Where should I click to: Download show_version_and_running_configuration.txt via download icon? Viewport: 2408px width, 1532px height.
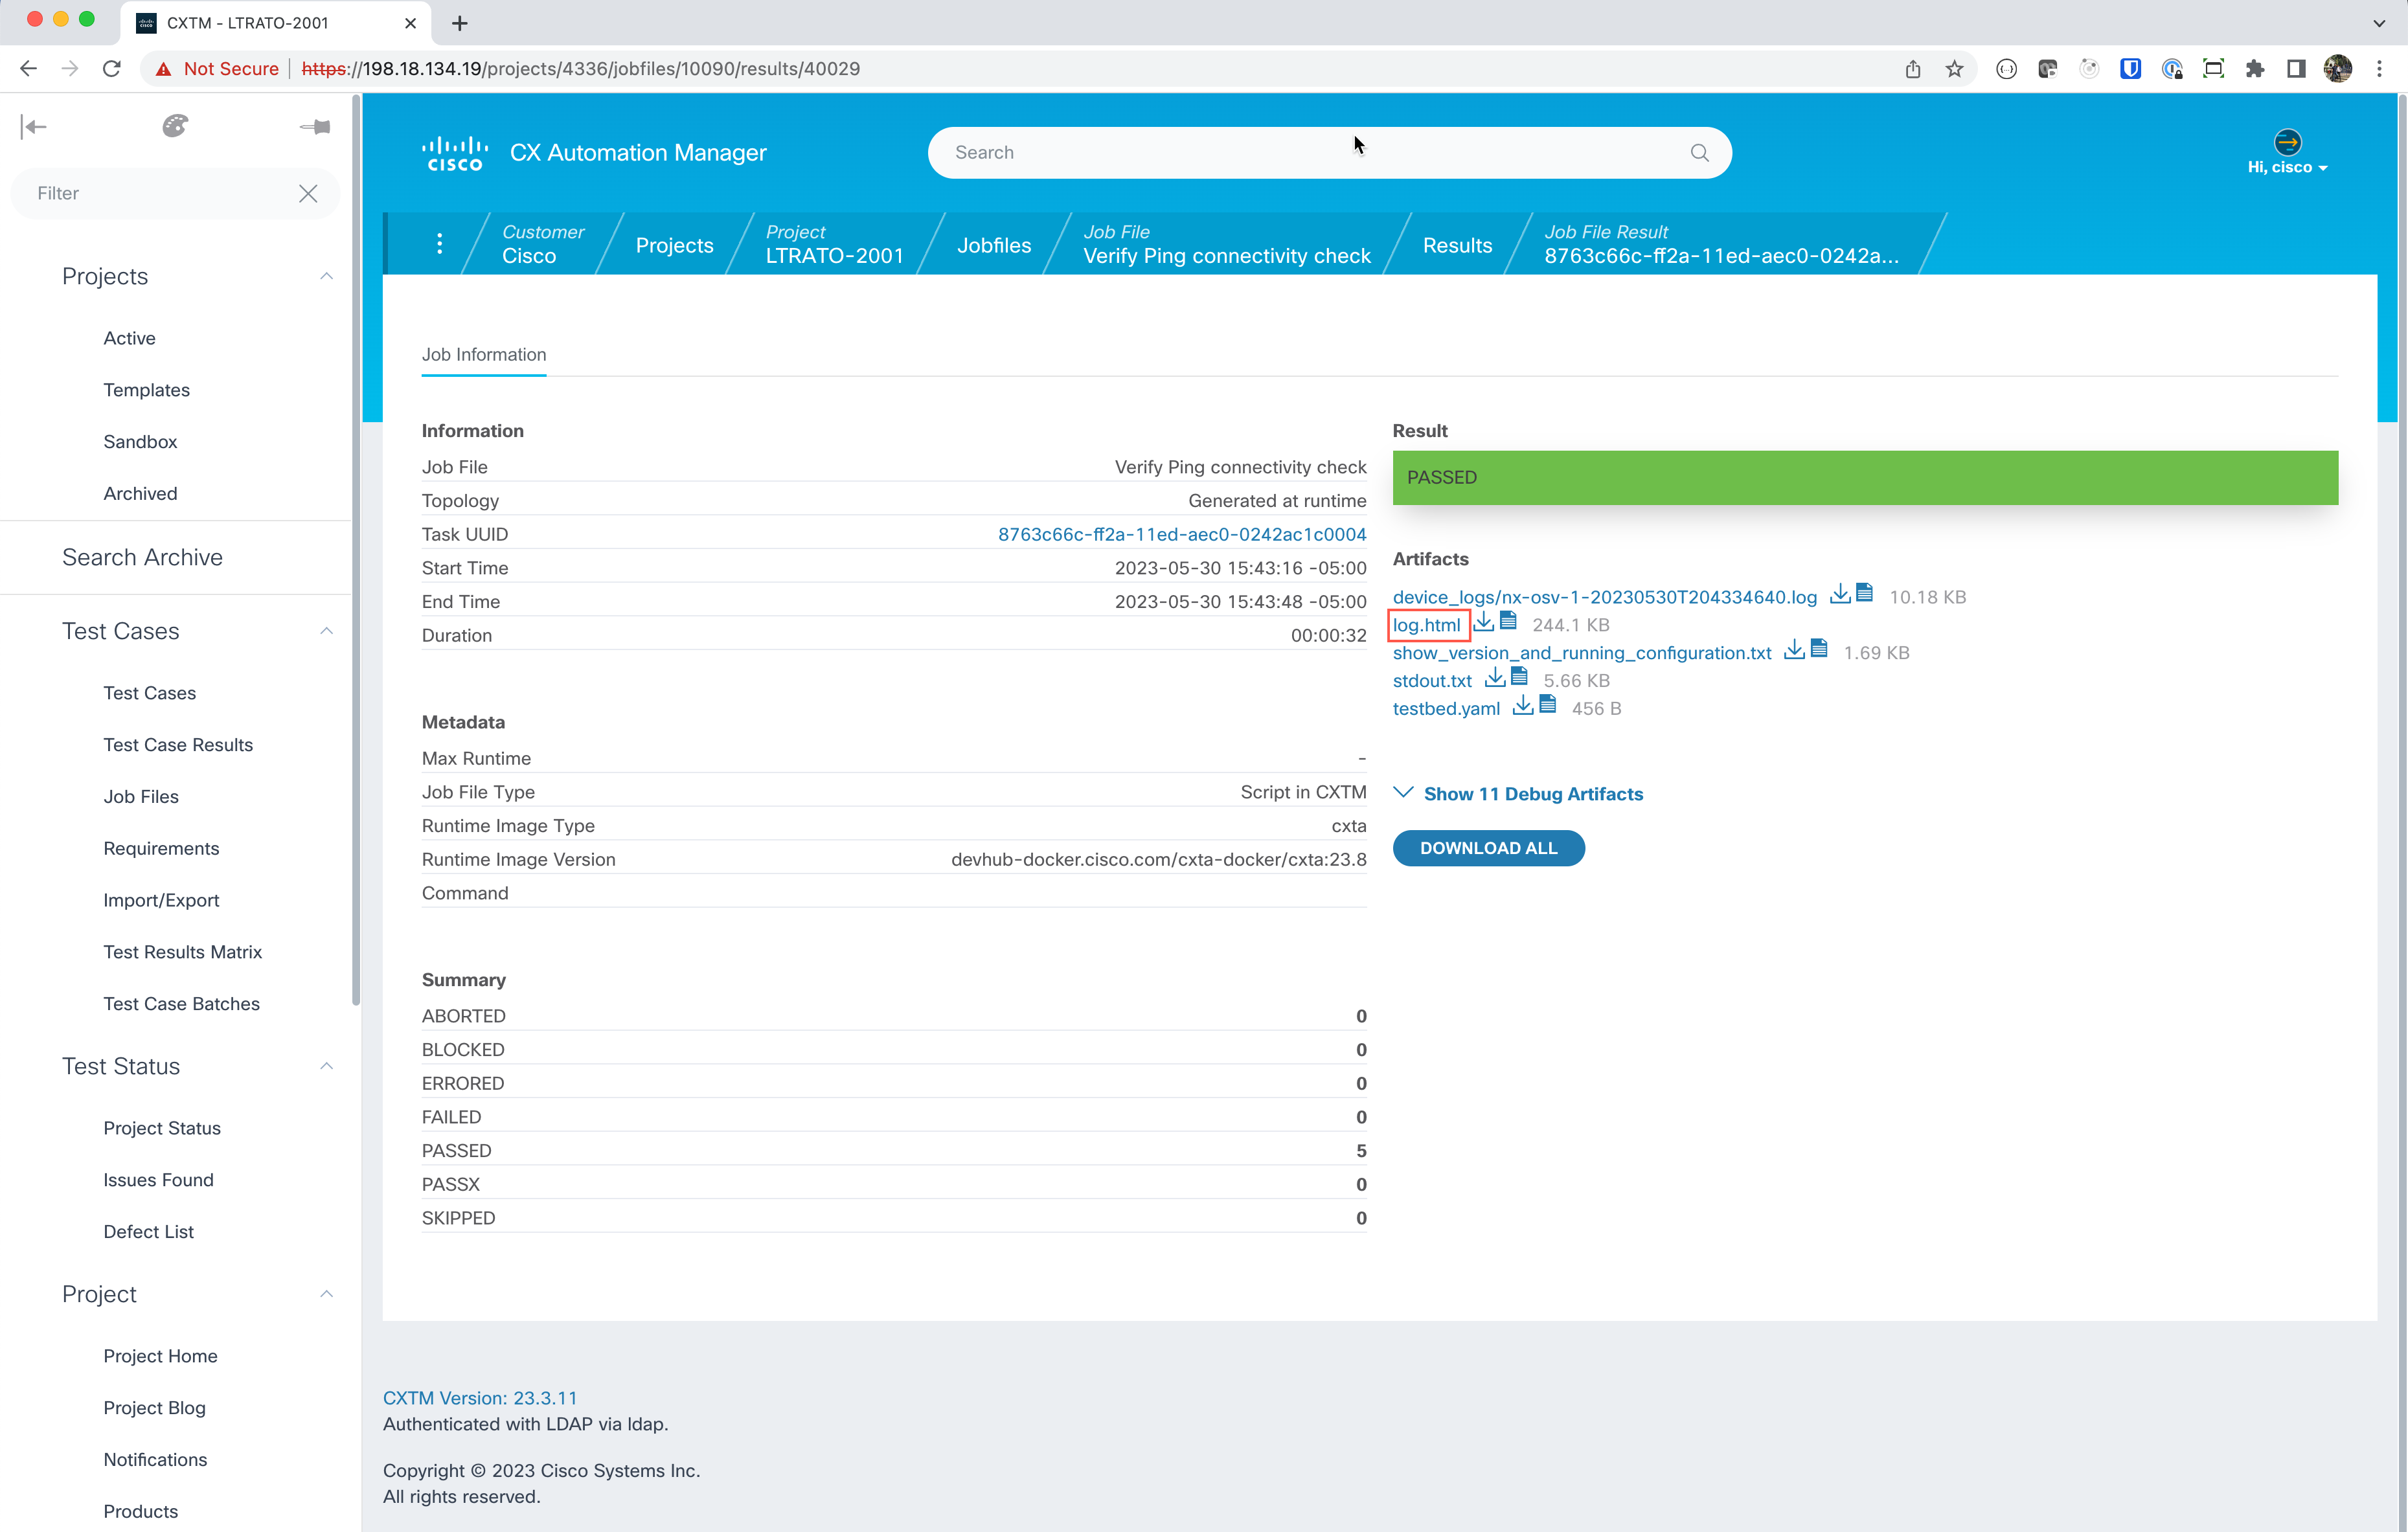click(x=1794, y=650)
